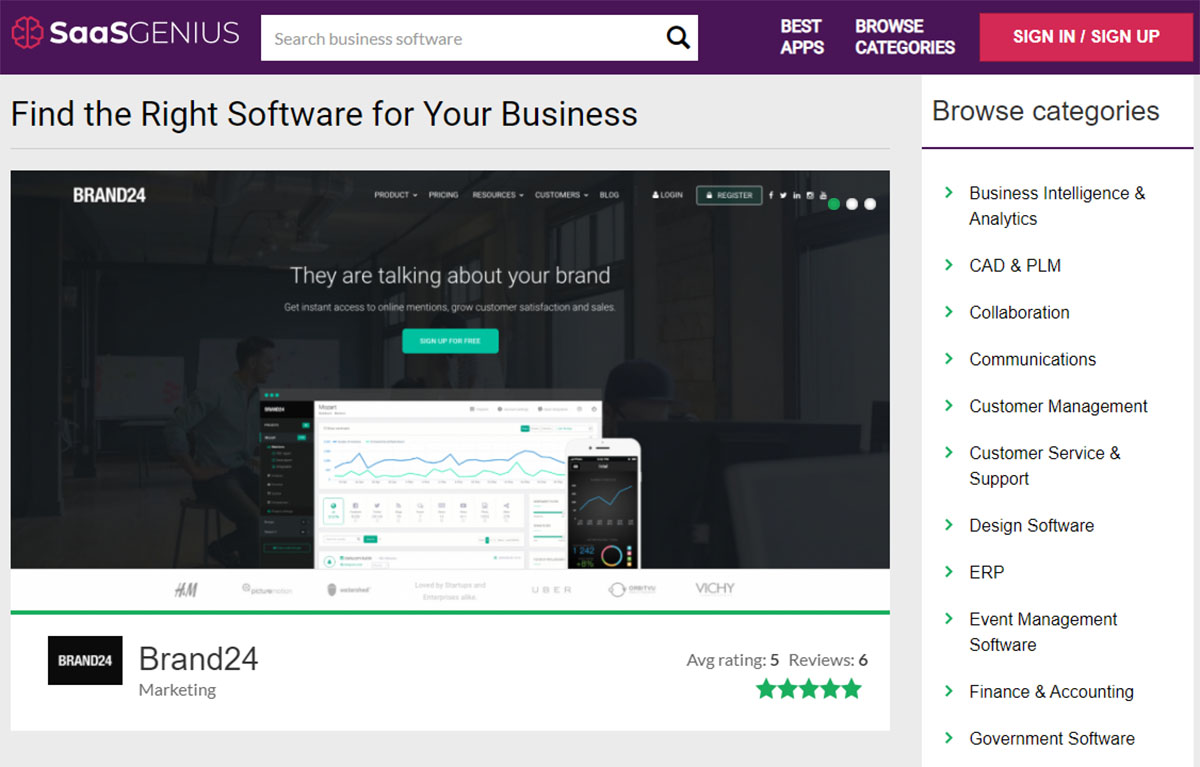This screenshot has width=1200, height=767.
Task: Click the Reviews: 6 text
Action: (828, 660)
